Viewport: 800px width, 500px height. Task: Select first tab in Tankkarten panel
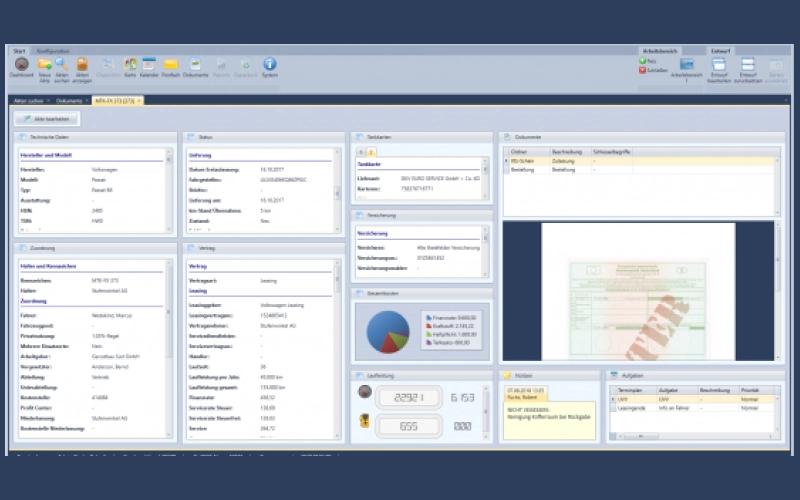(x=361, y=152)
